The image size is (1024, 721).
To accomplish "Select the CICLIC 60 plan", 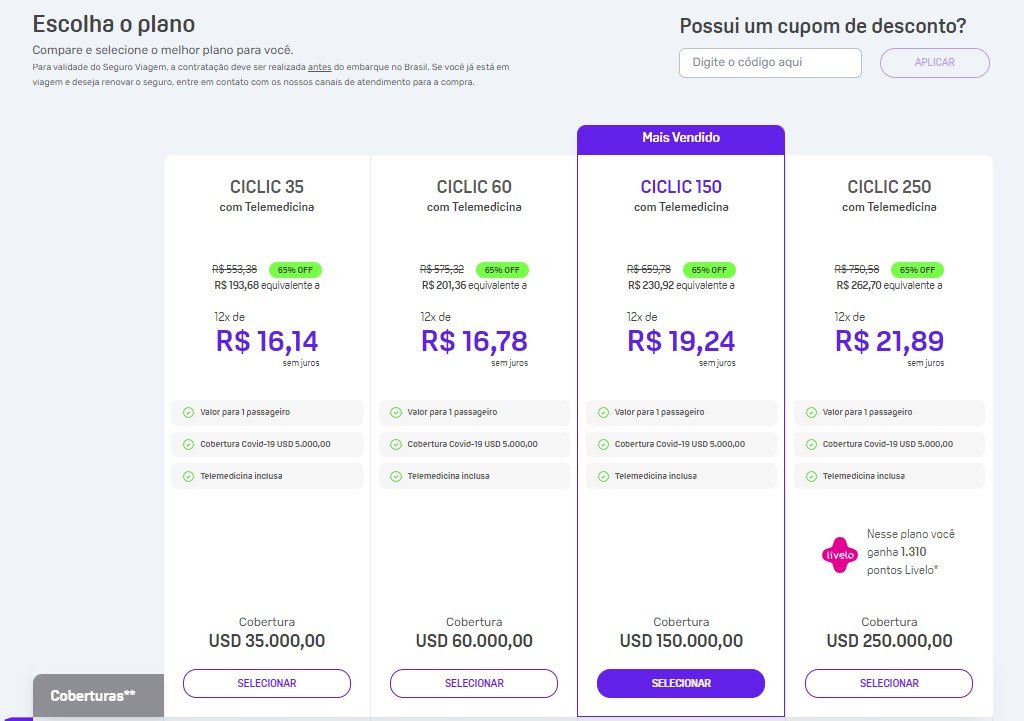I will 474,683.
